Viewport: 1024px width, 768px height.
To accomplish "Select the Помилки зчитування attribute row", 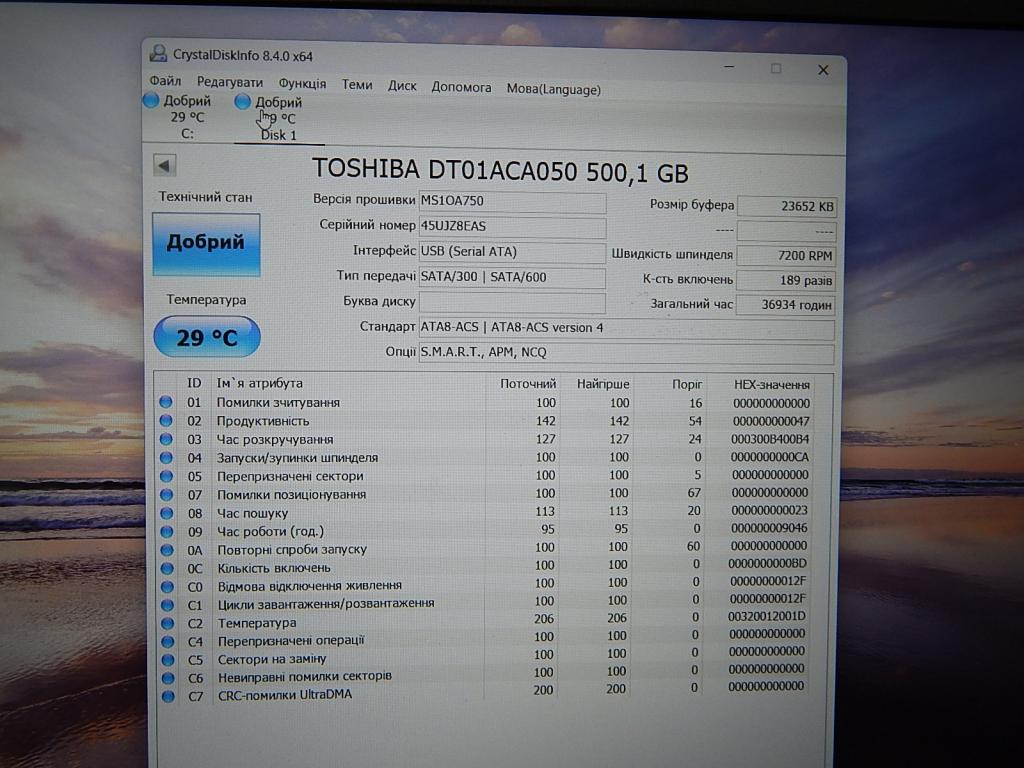I will (x=485, y=403).
